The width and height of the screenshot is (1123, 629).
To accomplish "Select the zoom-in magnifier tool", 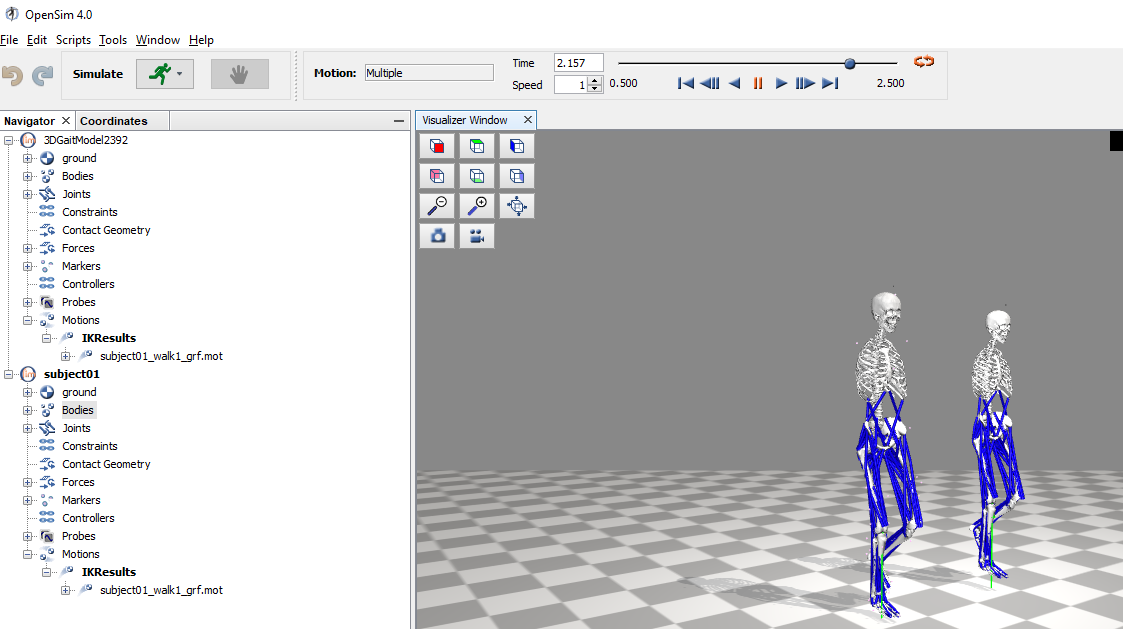I will 476,205.
